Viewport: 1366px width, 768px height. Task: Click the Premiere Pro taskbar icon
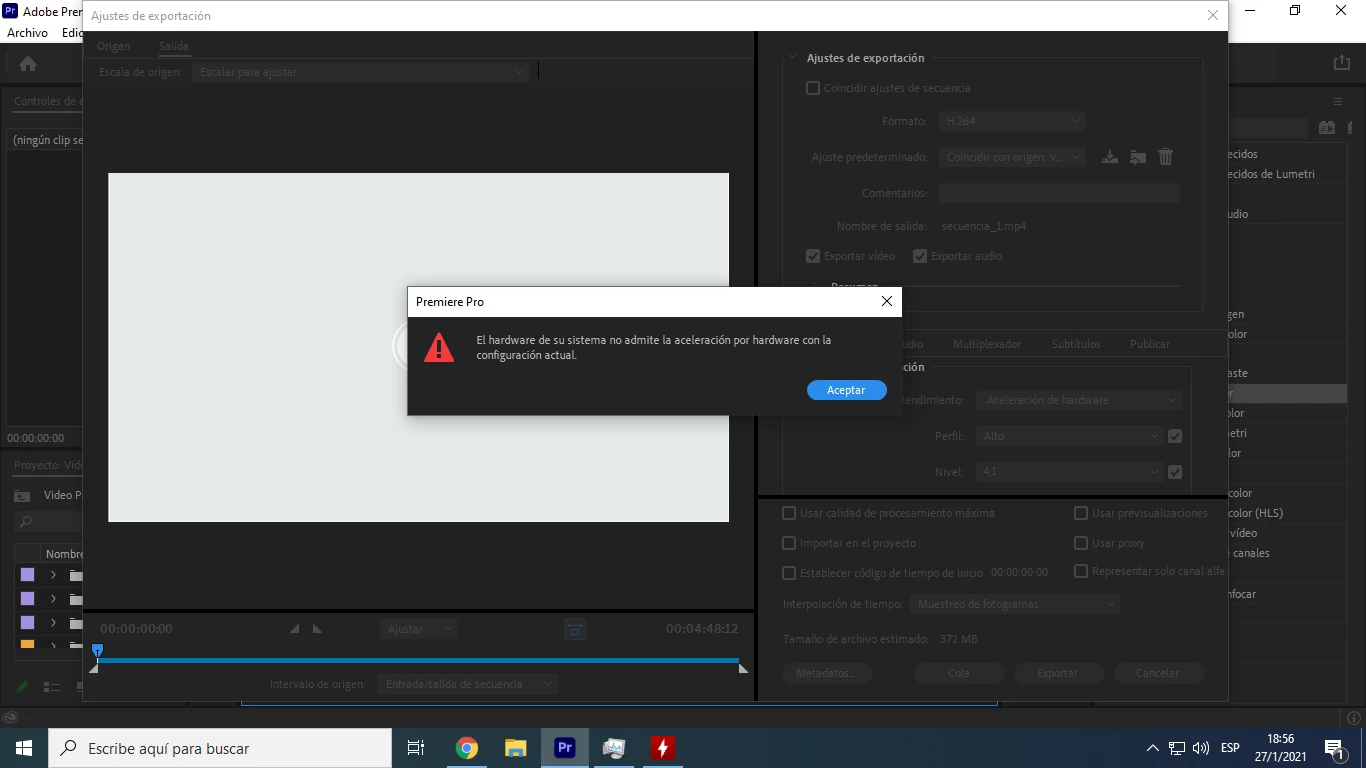565,748
